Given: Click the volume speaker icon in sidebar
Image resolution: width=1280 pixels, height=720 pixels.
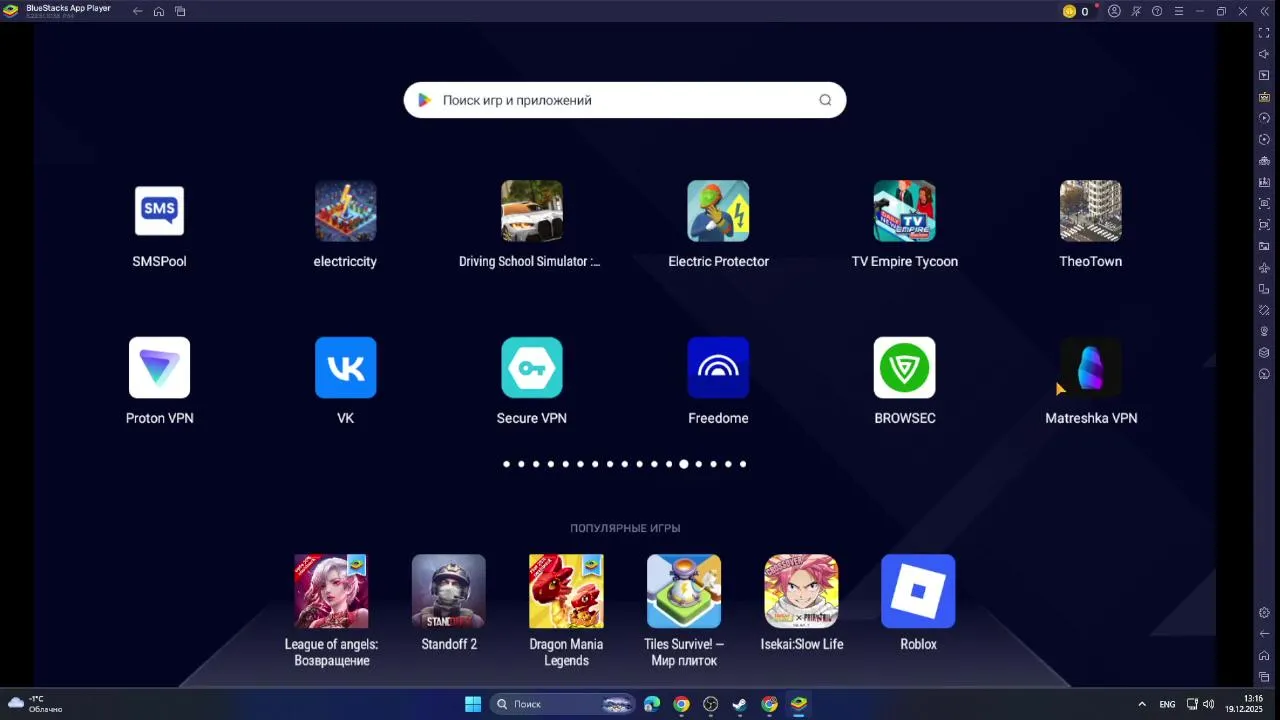Looking at the screenshot, I should (x=1264, y=54).
